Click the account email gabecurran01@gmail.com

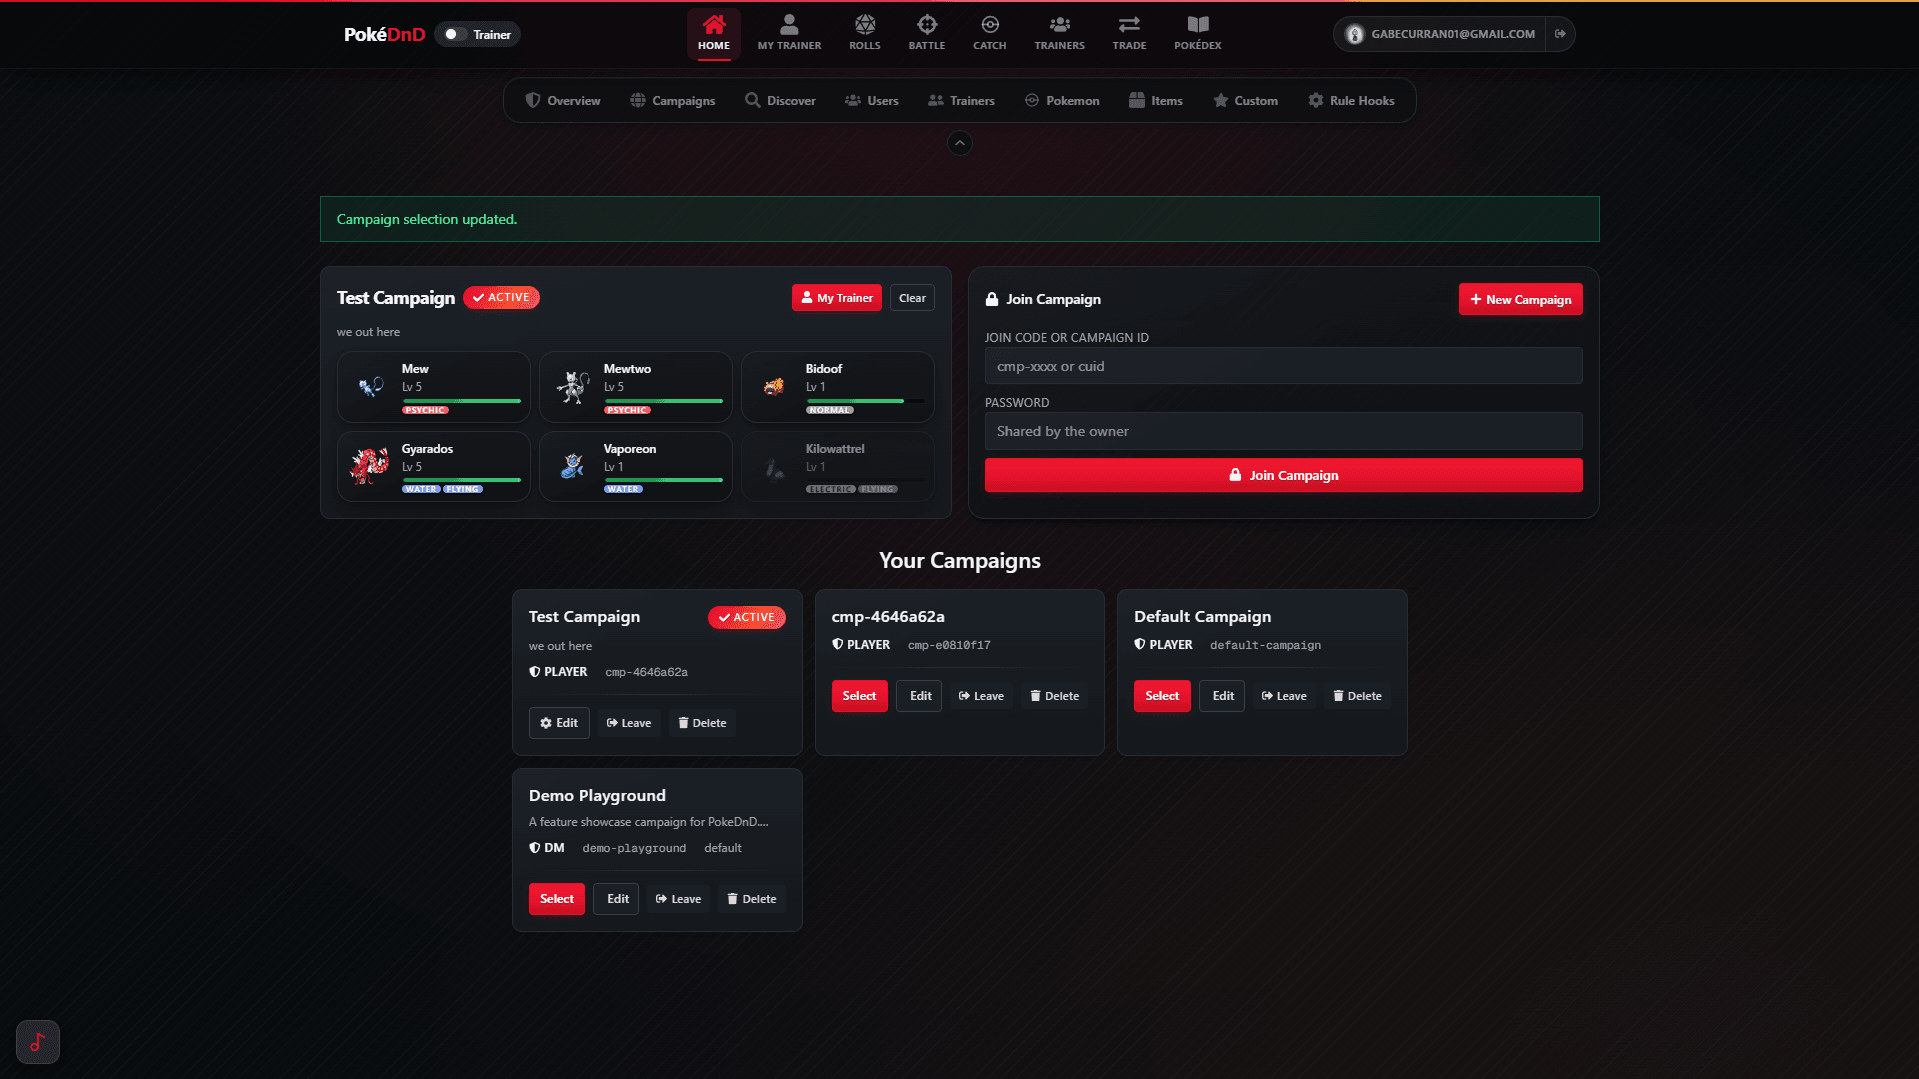(1452, 34)
